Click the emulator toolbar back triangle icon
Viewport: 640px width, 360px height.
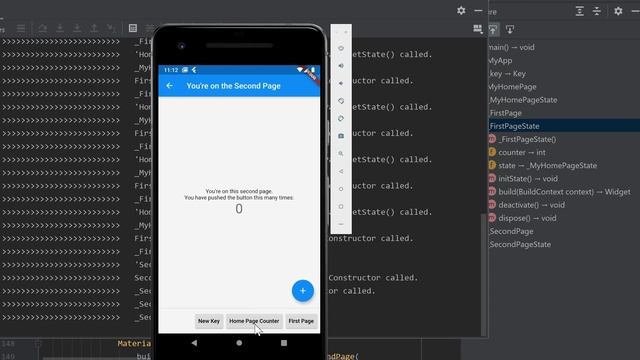pos(341,171)
